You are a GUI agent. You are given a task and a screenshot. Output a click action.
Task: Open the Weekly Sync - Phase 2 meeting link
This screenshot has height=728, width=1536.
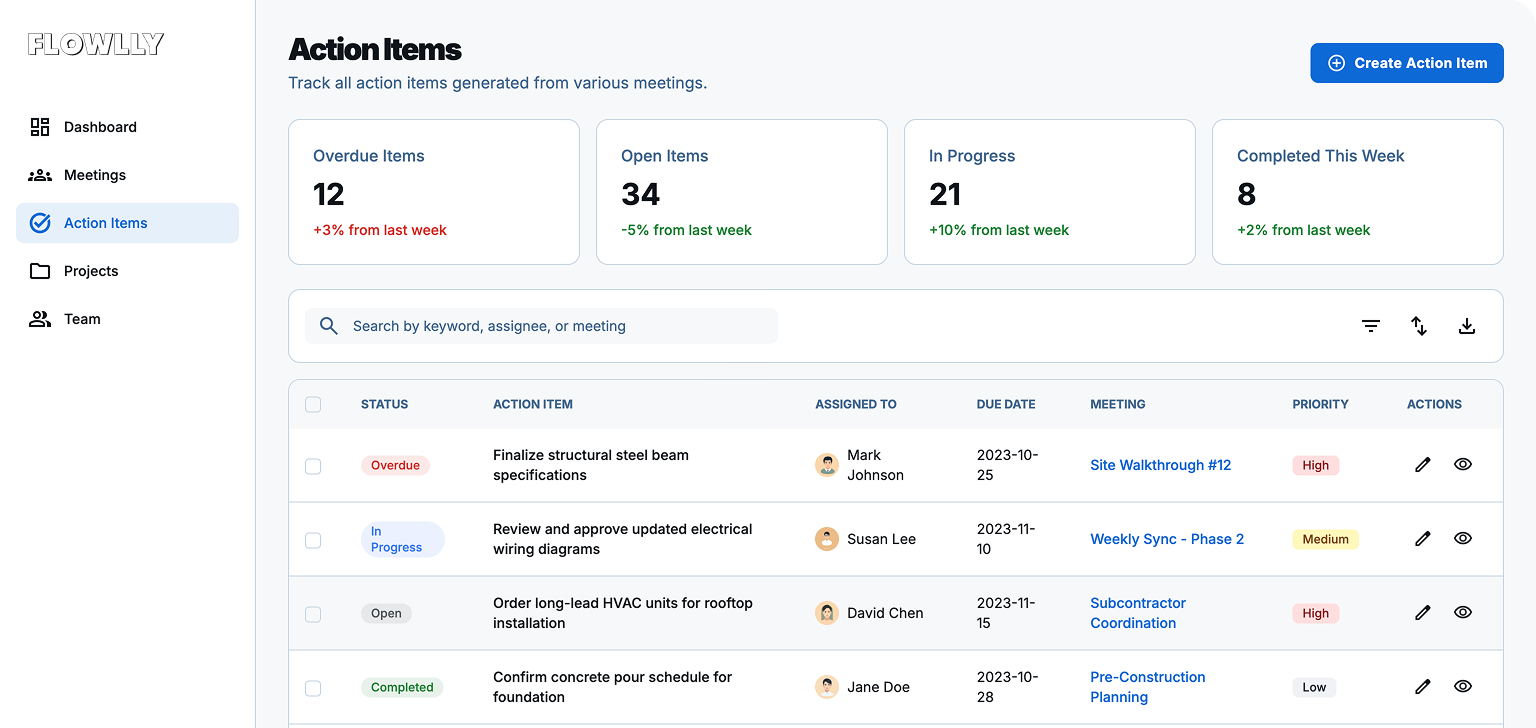1166,539
